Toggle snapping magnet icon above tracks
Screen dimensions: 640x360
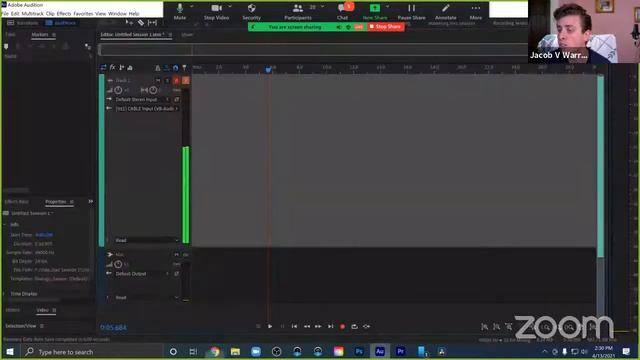pyautogui.click(x=176, y=68)
